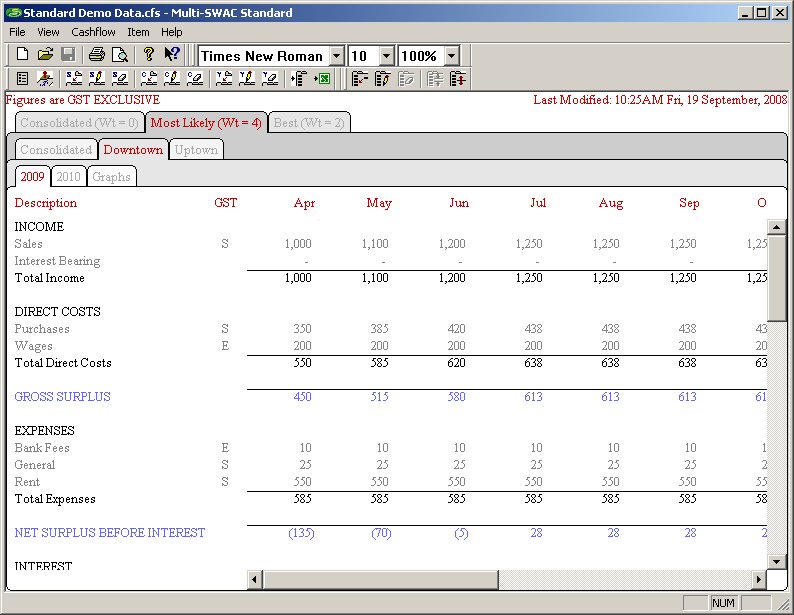Expand the Times New Roman font dropdown

click(x=336, y=56)
